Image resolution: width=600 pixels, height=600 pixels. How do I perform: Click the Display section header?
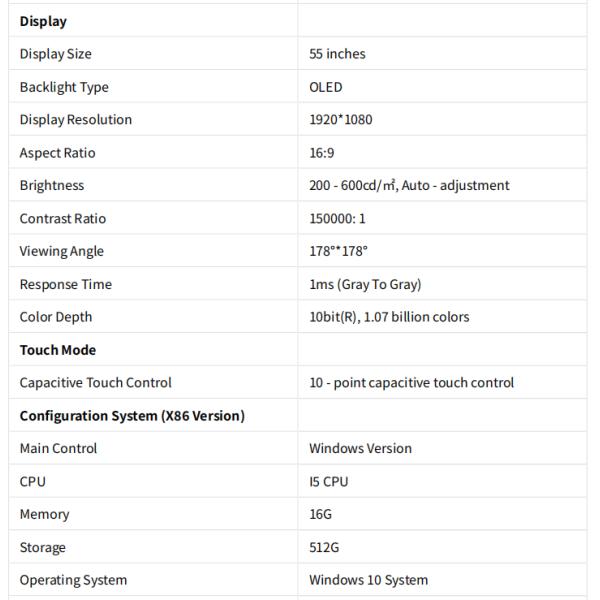click(x=43, y=21)
